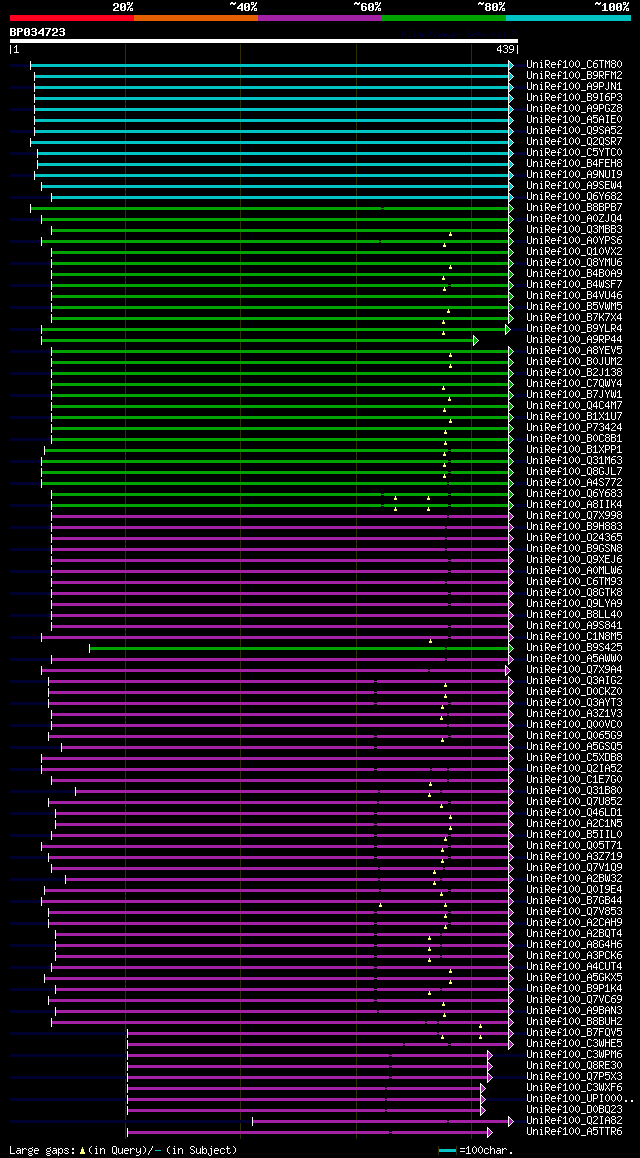
Task: Click the UniRef100_C3WPM6 label
Action: click(x=574, y=1055)
